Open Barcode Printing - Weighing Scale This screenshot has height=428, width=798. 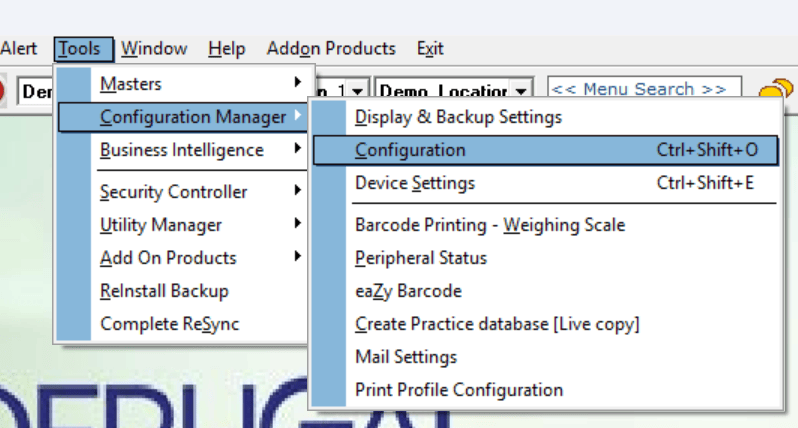[490, 225]
